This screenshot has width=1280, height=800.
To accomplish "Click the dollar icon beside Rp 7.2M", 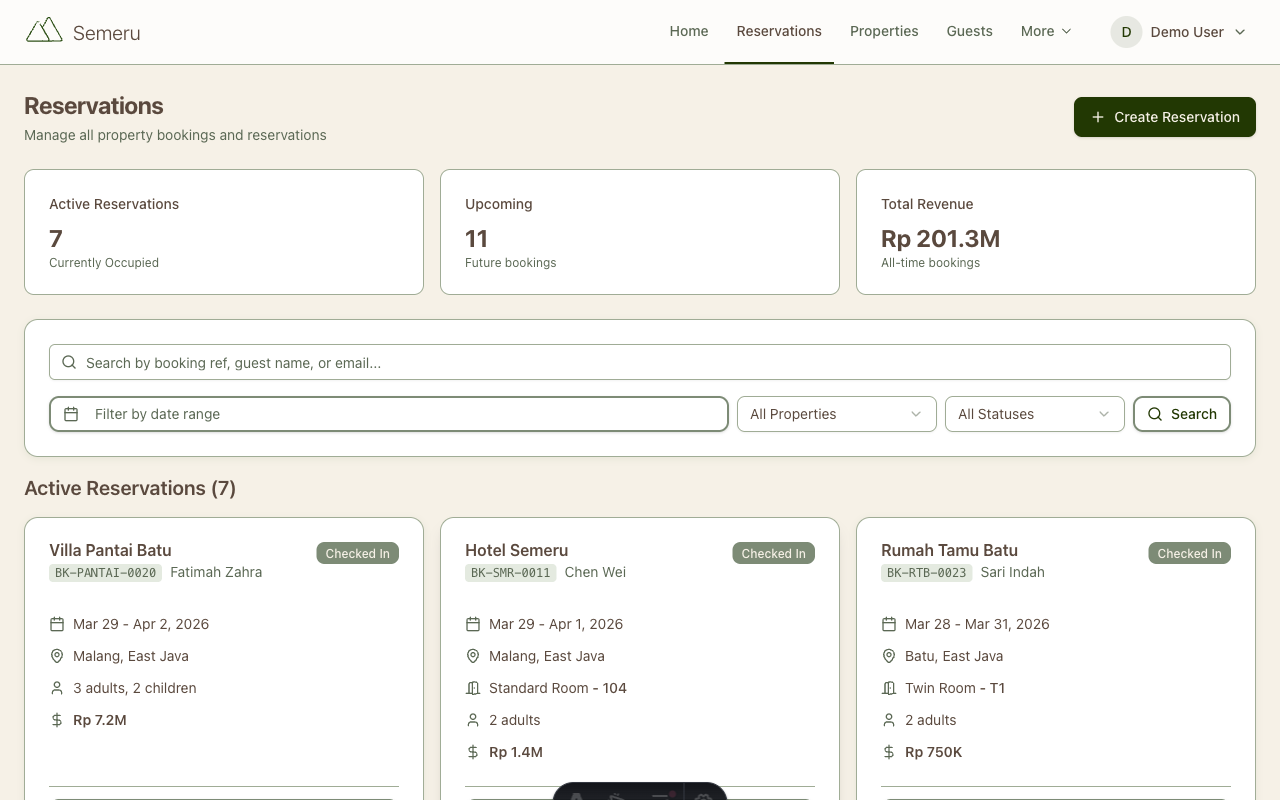I will [57, 720].
